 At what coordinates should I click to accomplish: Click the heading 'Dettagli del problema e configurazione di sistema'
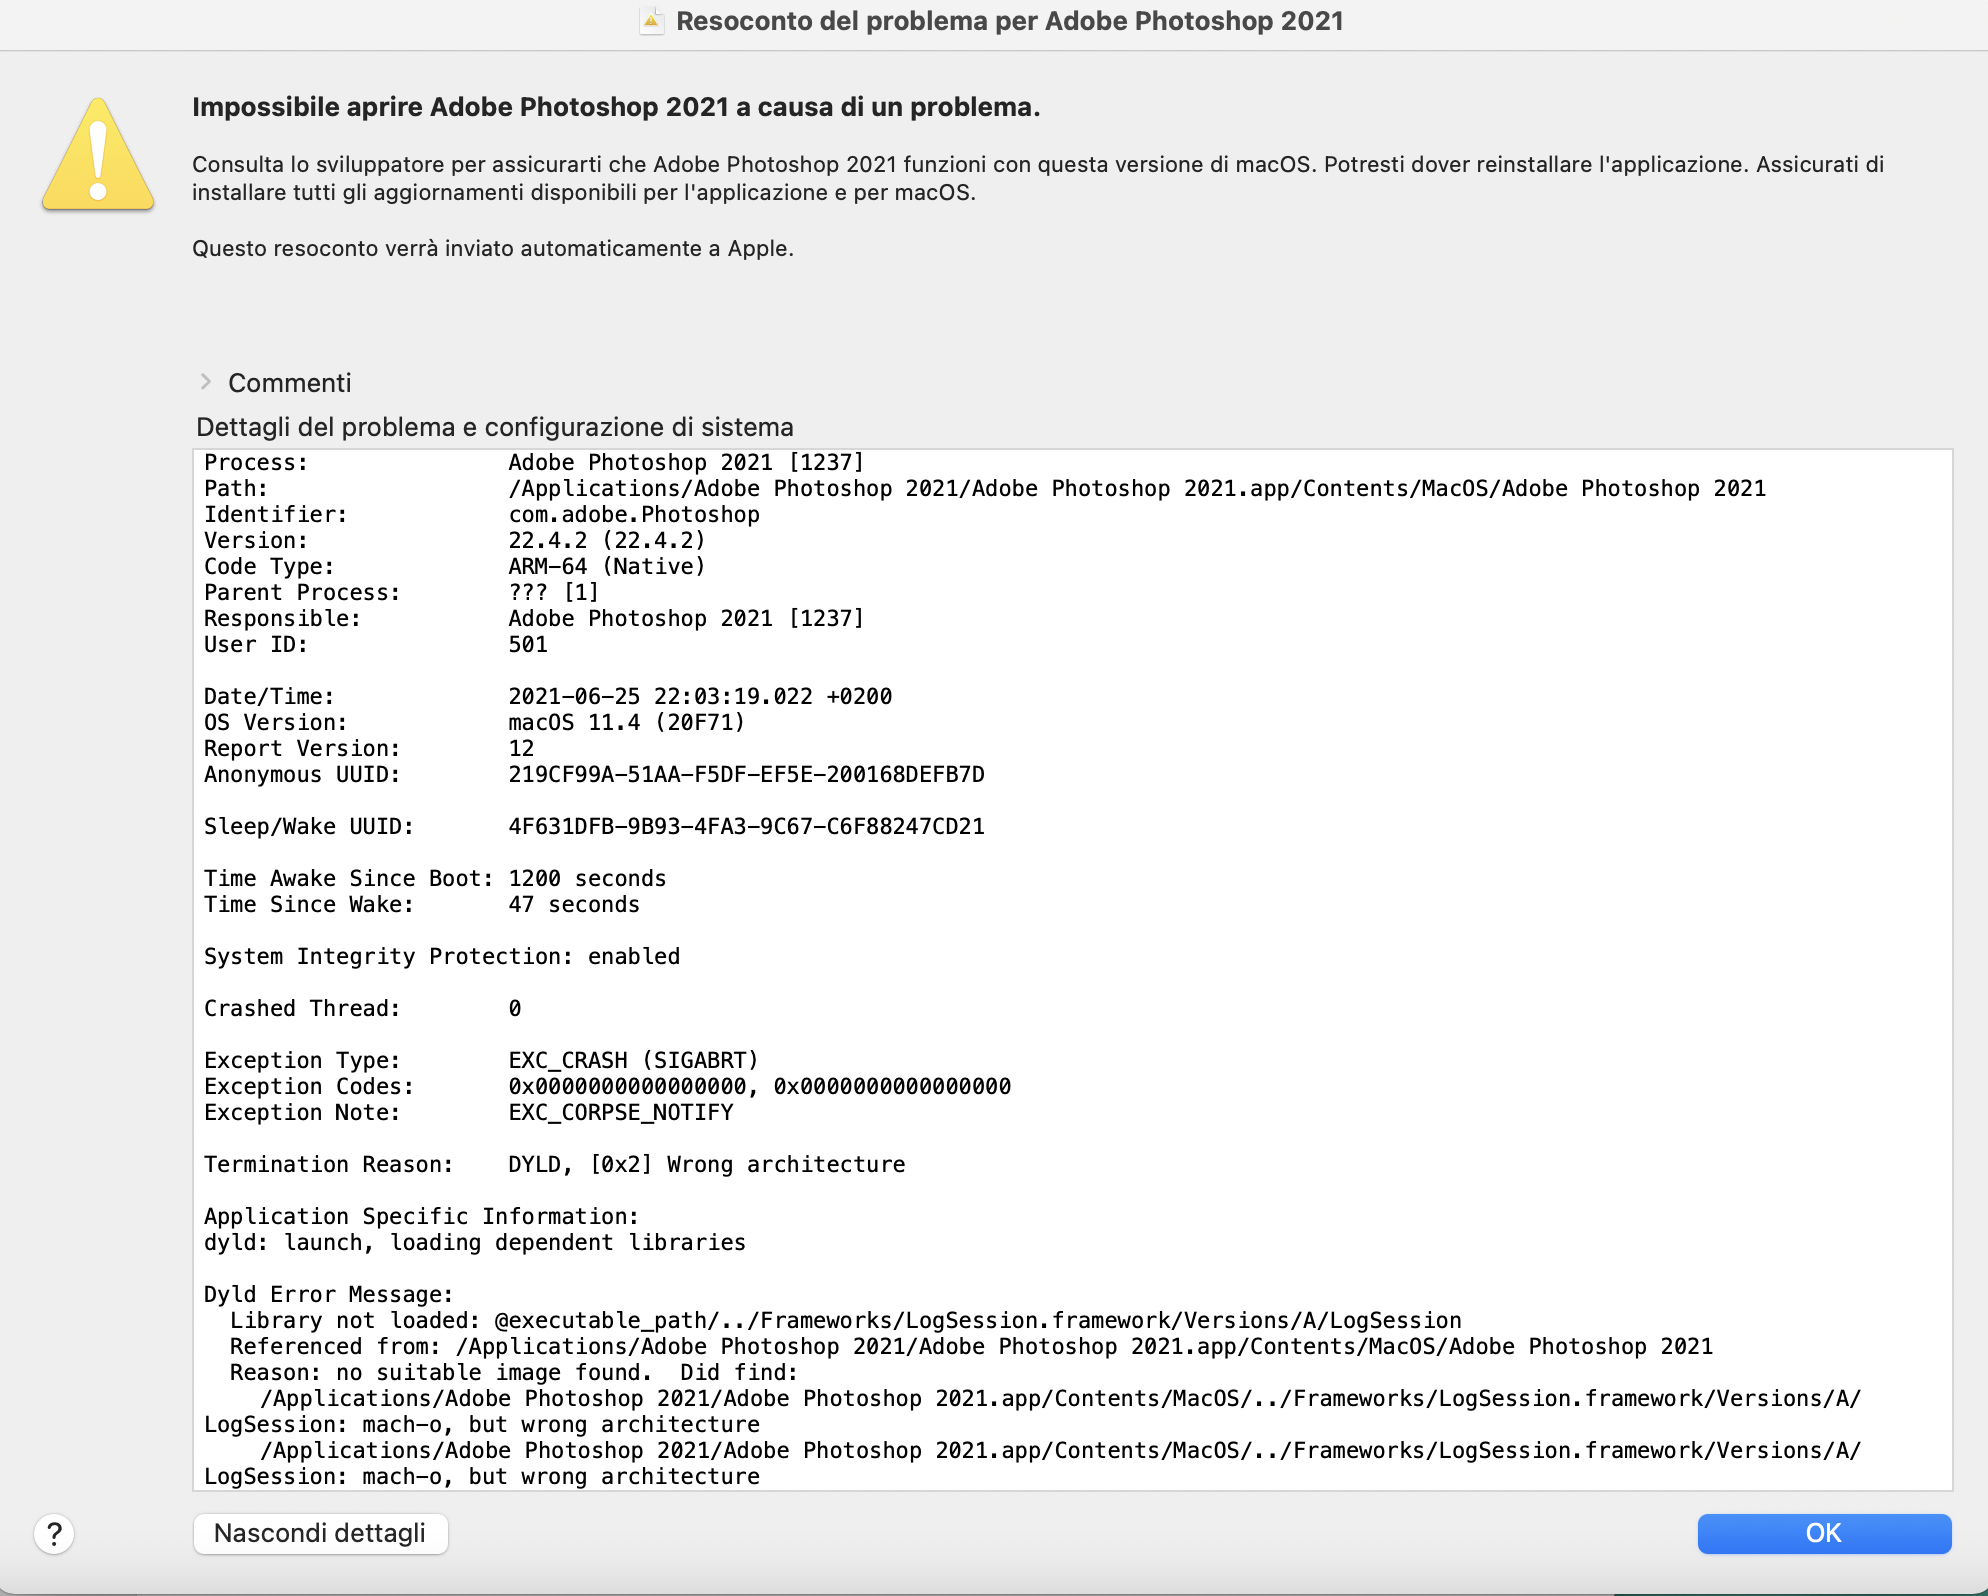tap(495, 427)
